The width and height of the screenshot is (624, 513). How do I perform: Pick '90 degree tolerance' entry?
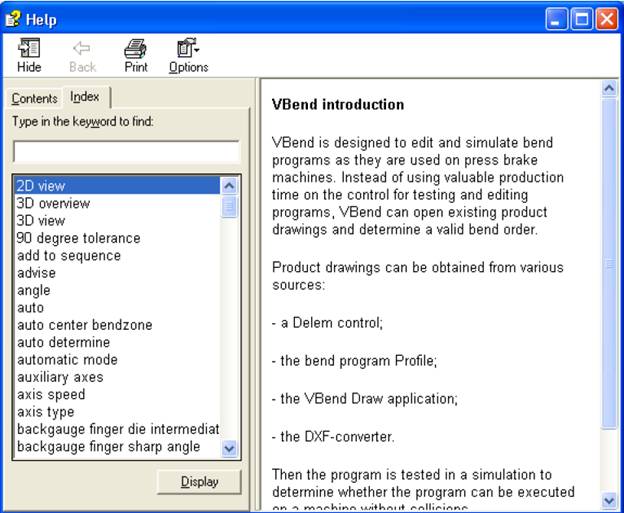click(117, 238)
